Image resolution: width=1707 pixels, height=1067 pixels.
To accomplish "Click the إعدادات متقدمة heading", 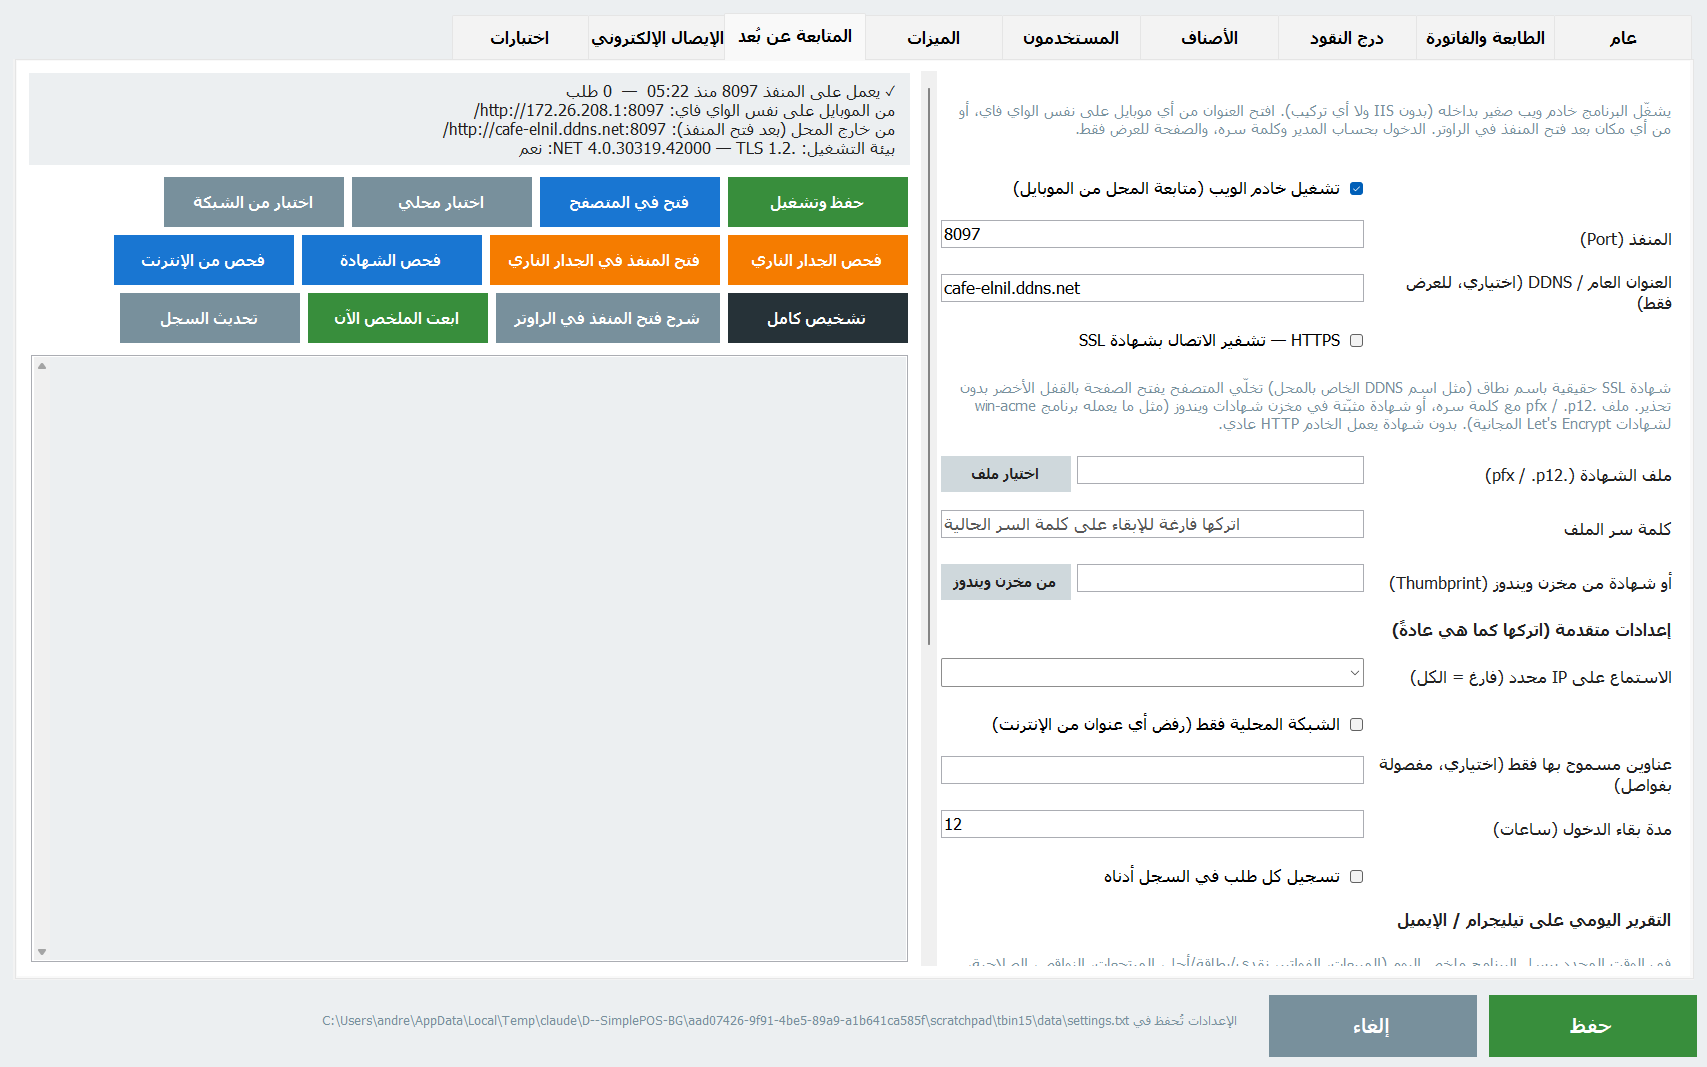I will [x=1531, y=630].
